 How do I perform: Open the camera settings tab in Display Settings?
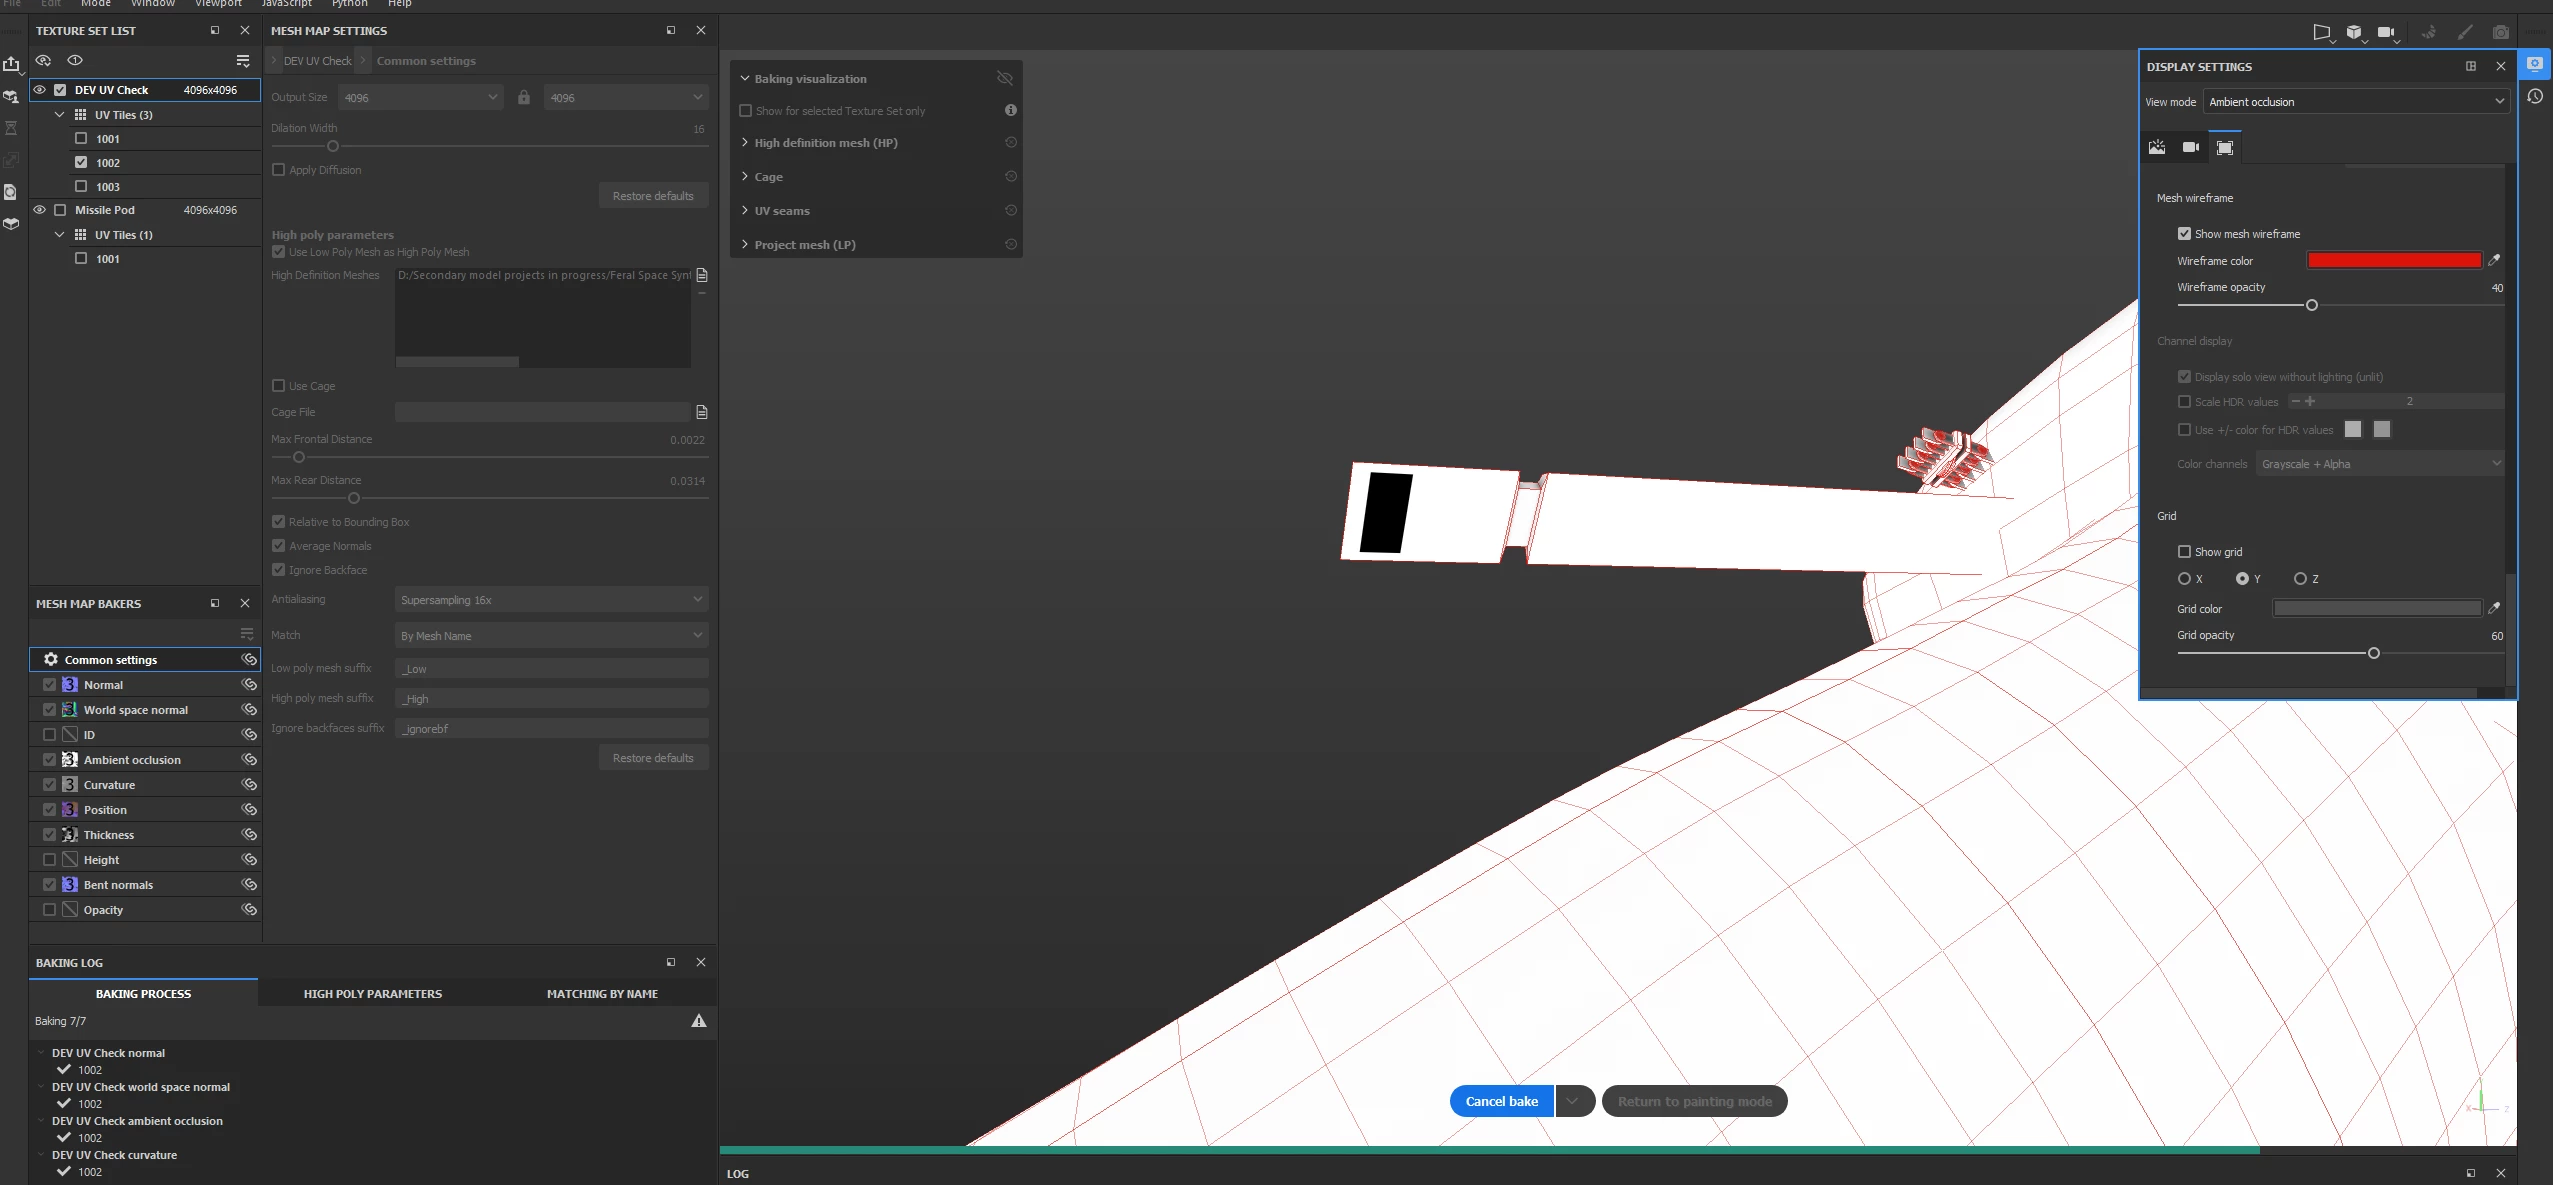[x=2190, y=147]
